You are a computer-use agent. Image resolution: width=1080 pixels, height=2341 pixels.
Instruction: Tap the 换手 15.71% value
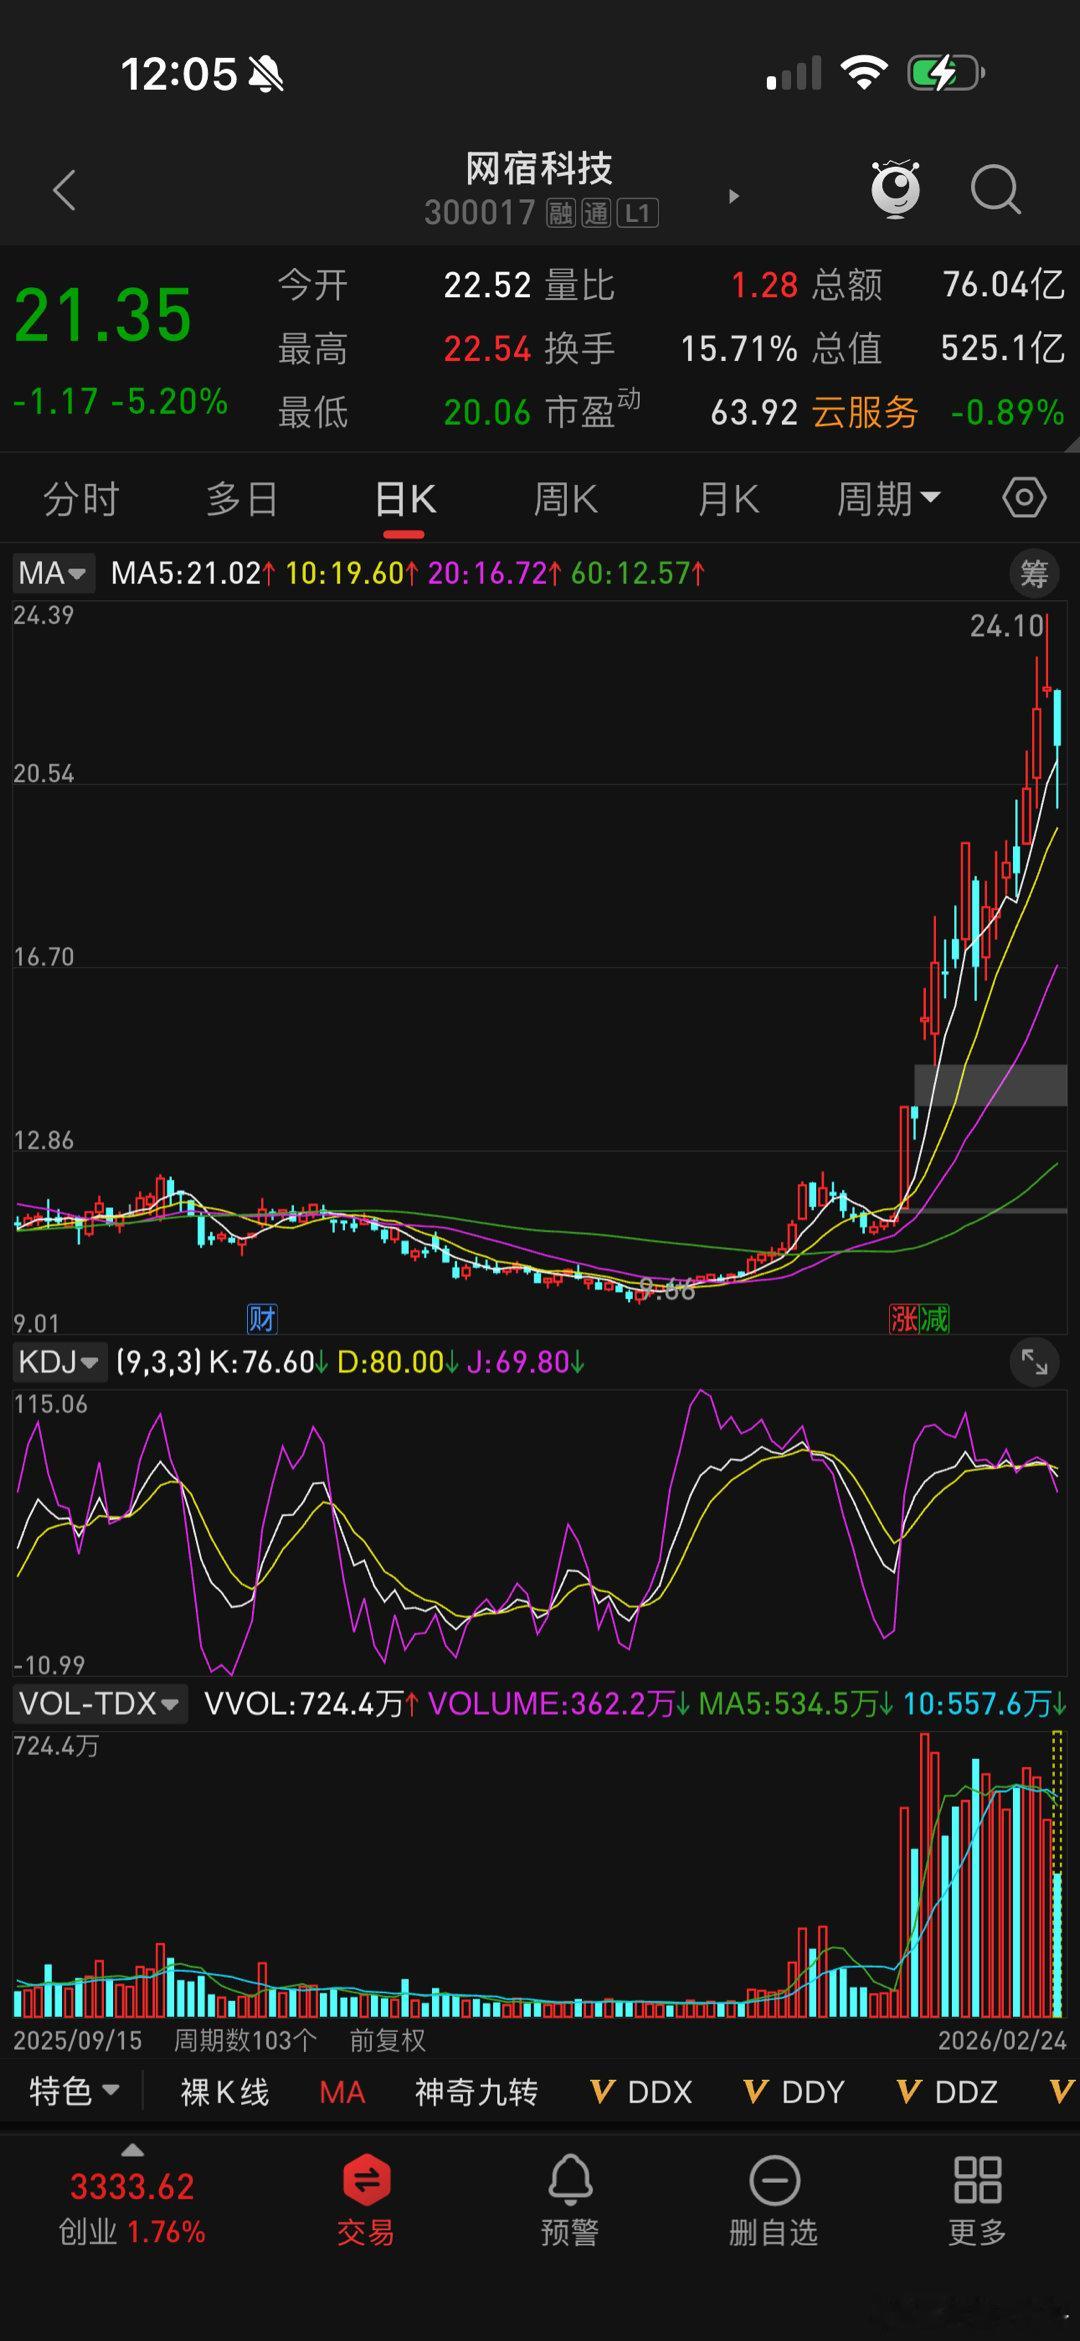click(739, 349)
